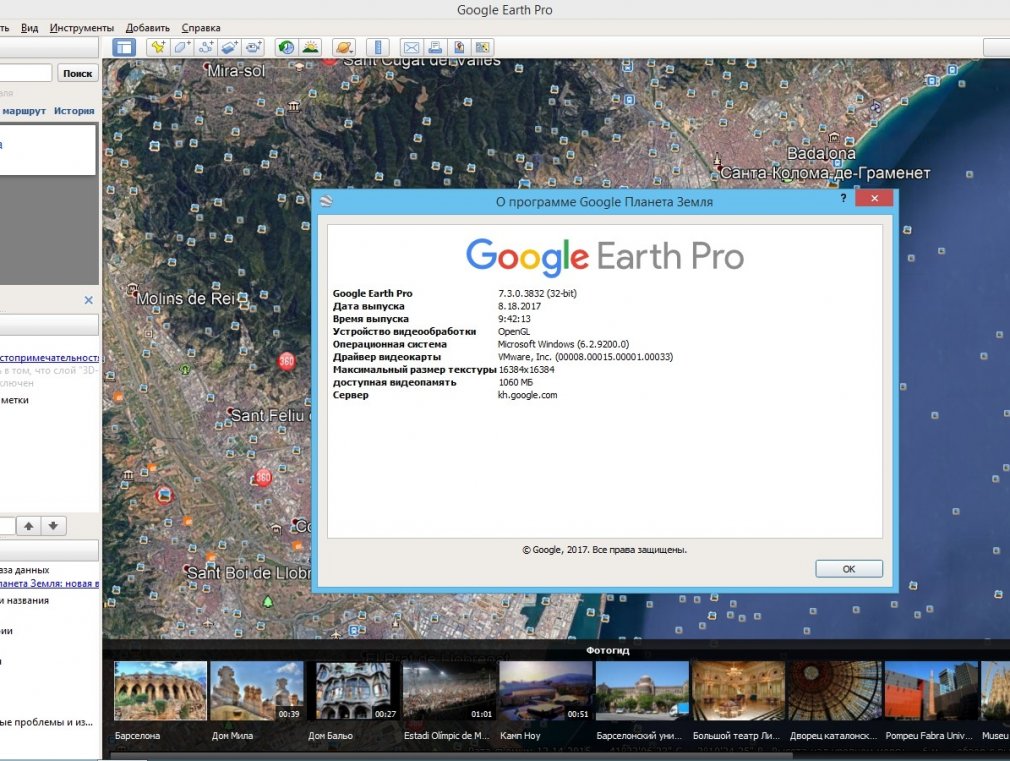Click the достопримечательности link in sidebar
The image size is (1010, 761).
50,358
